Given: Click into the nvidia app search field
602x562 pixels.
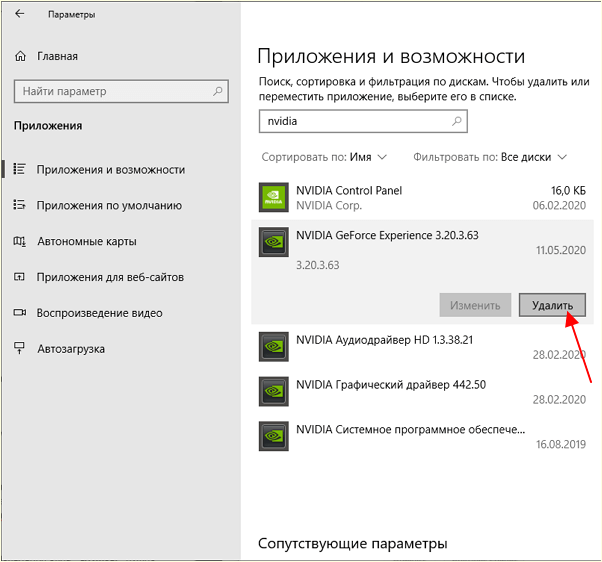Looking at the screenshot, I should point(363,121).
